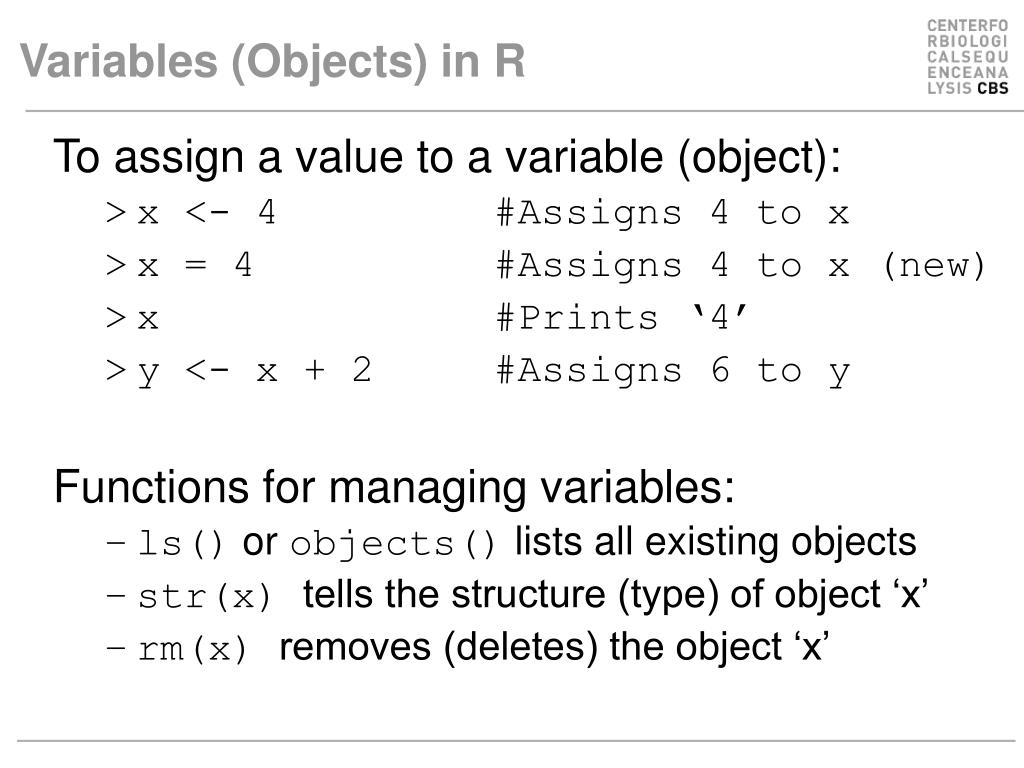Click the code y <- x + 2
Viewport: 1024px width, 768px height.
(x=238, y=372)
